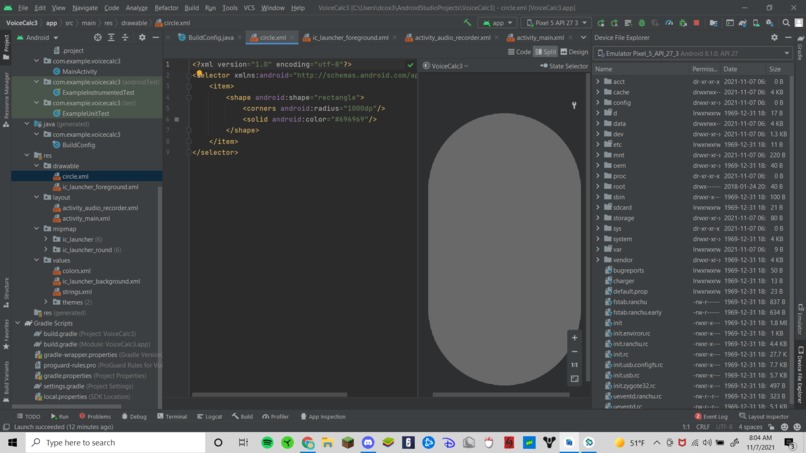Screen dimensions: 806x453
Task: Click the Make Project hammer icon
Action: [x=467, y=23]
